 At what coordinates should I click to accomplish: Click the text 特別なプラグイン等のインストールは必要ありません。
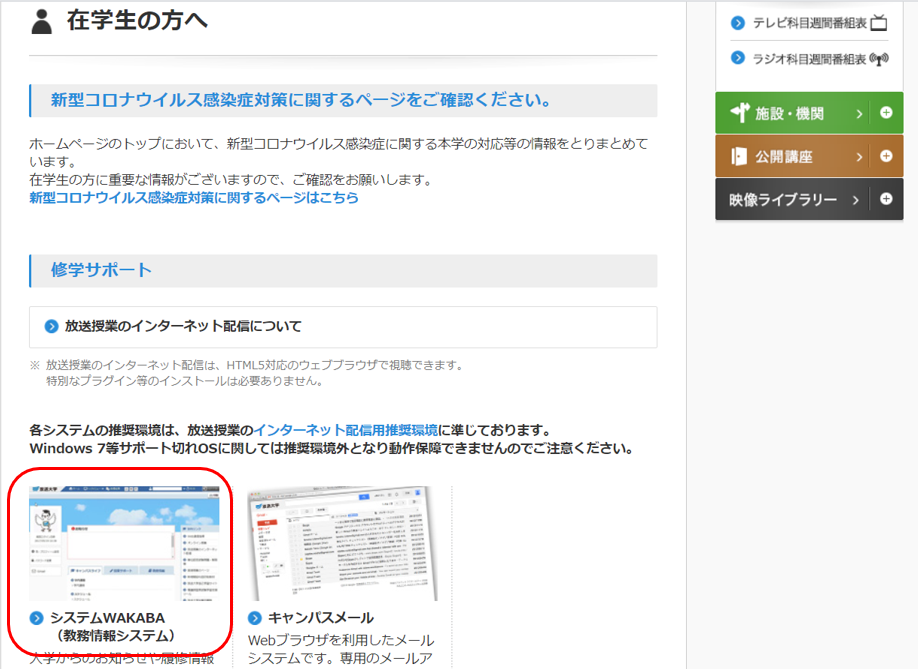(184, 381)
